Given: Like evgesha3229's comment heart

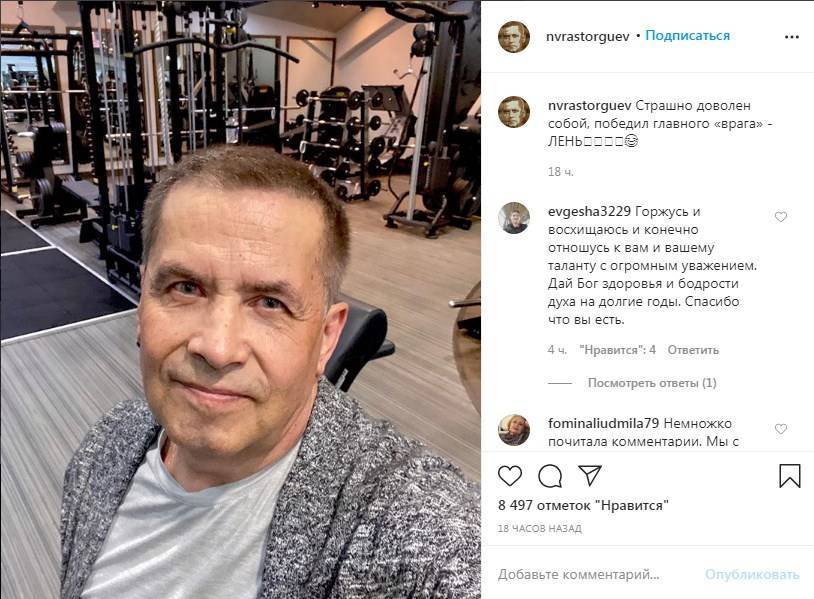Looking at the screenshot, I should tap(781, 217).
